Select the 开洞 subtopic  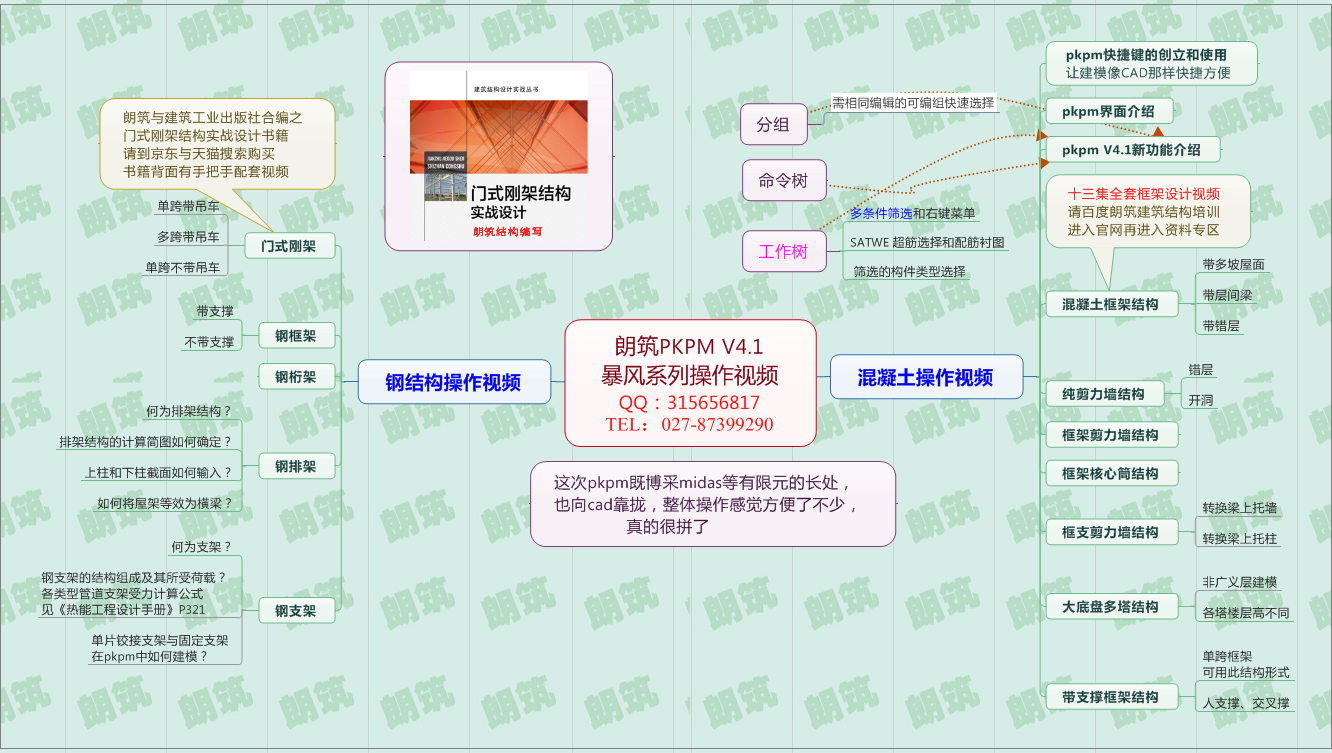1201,400
